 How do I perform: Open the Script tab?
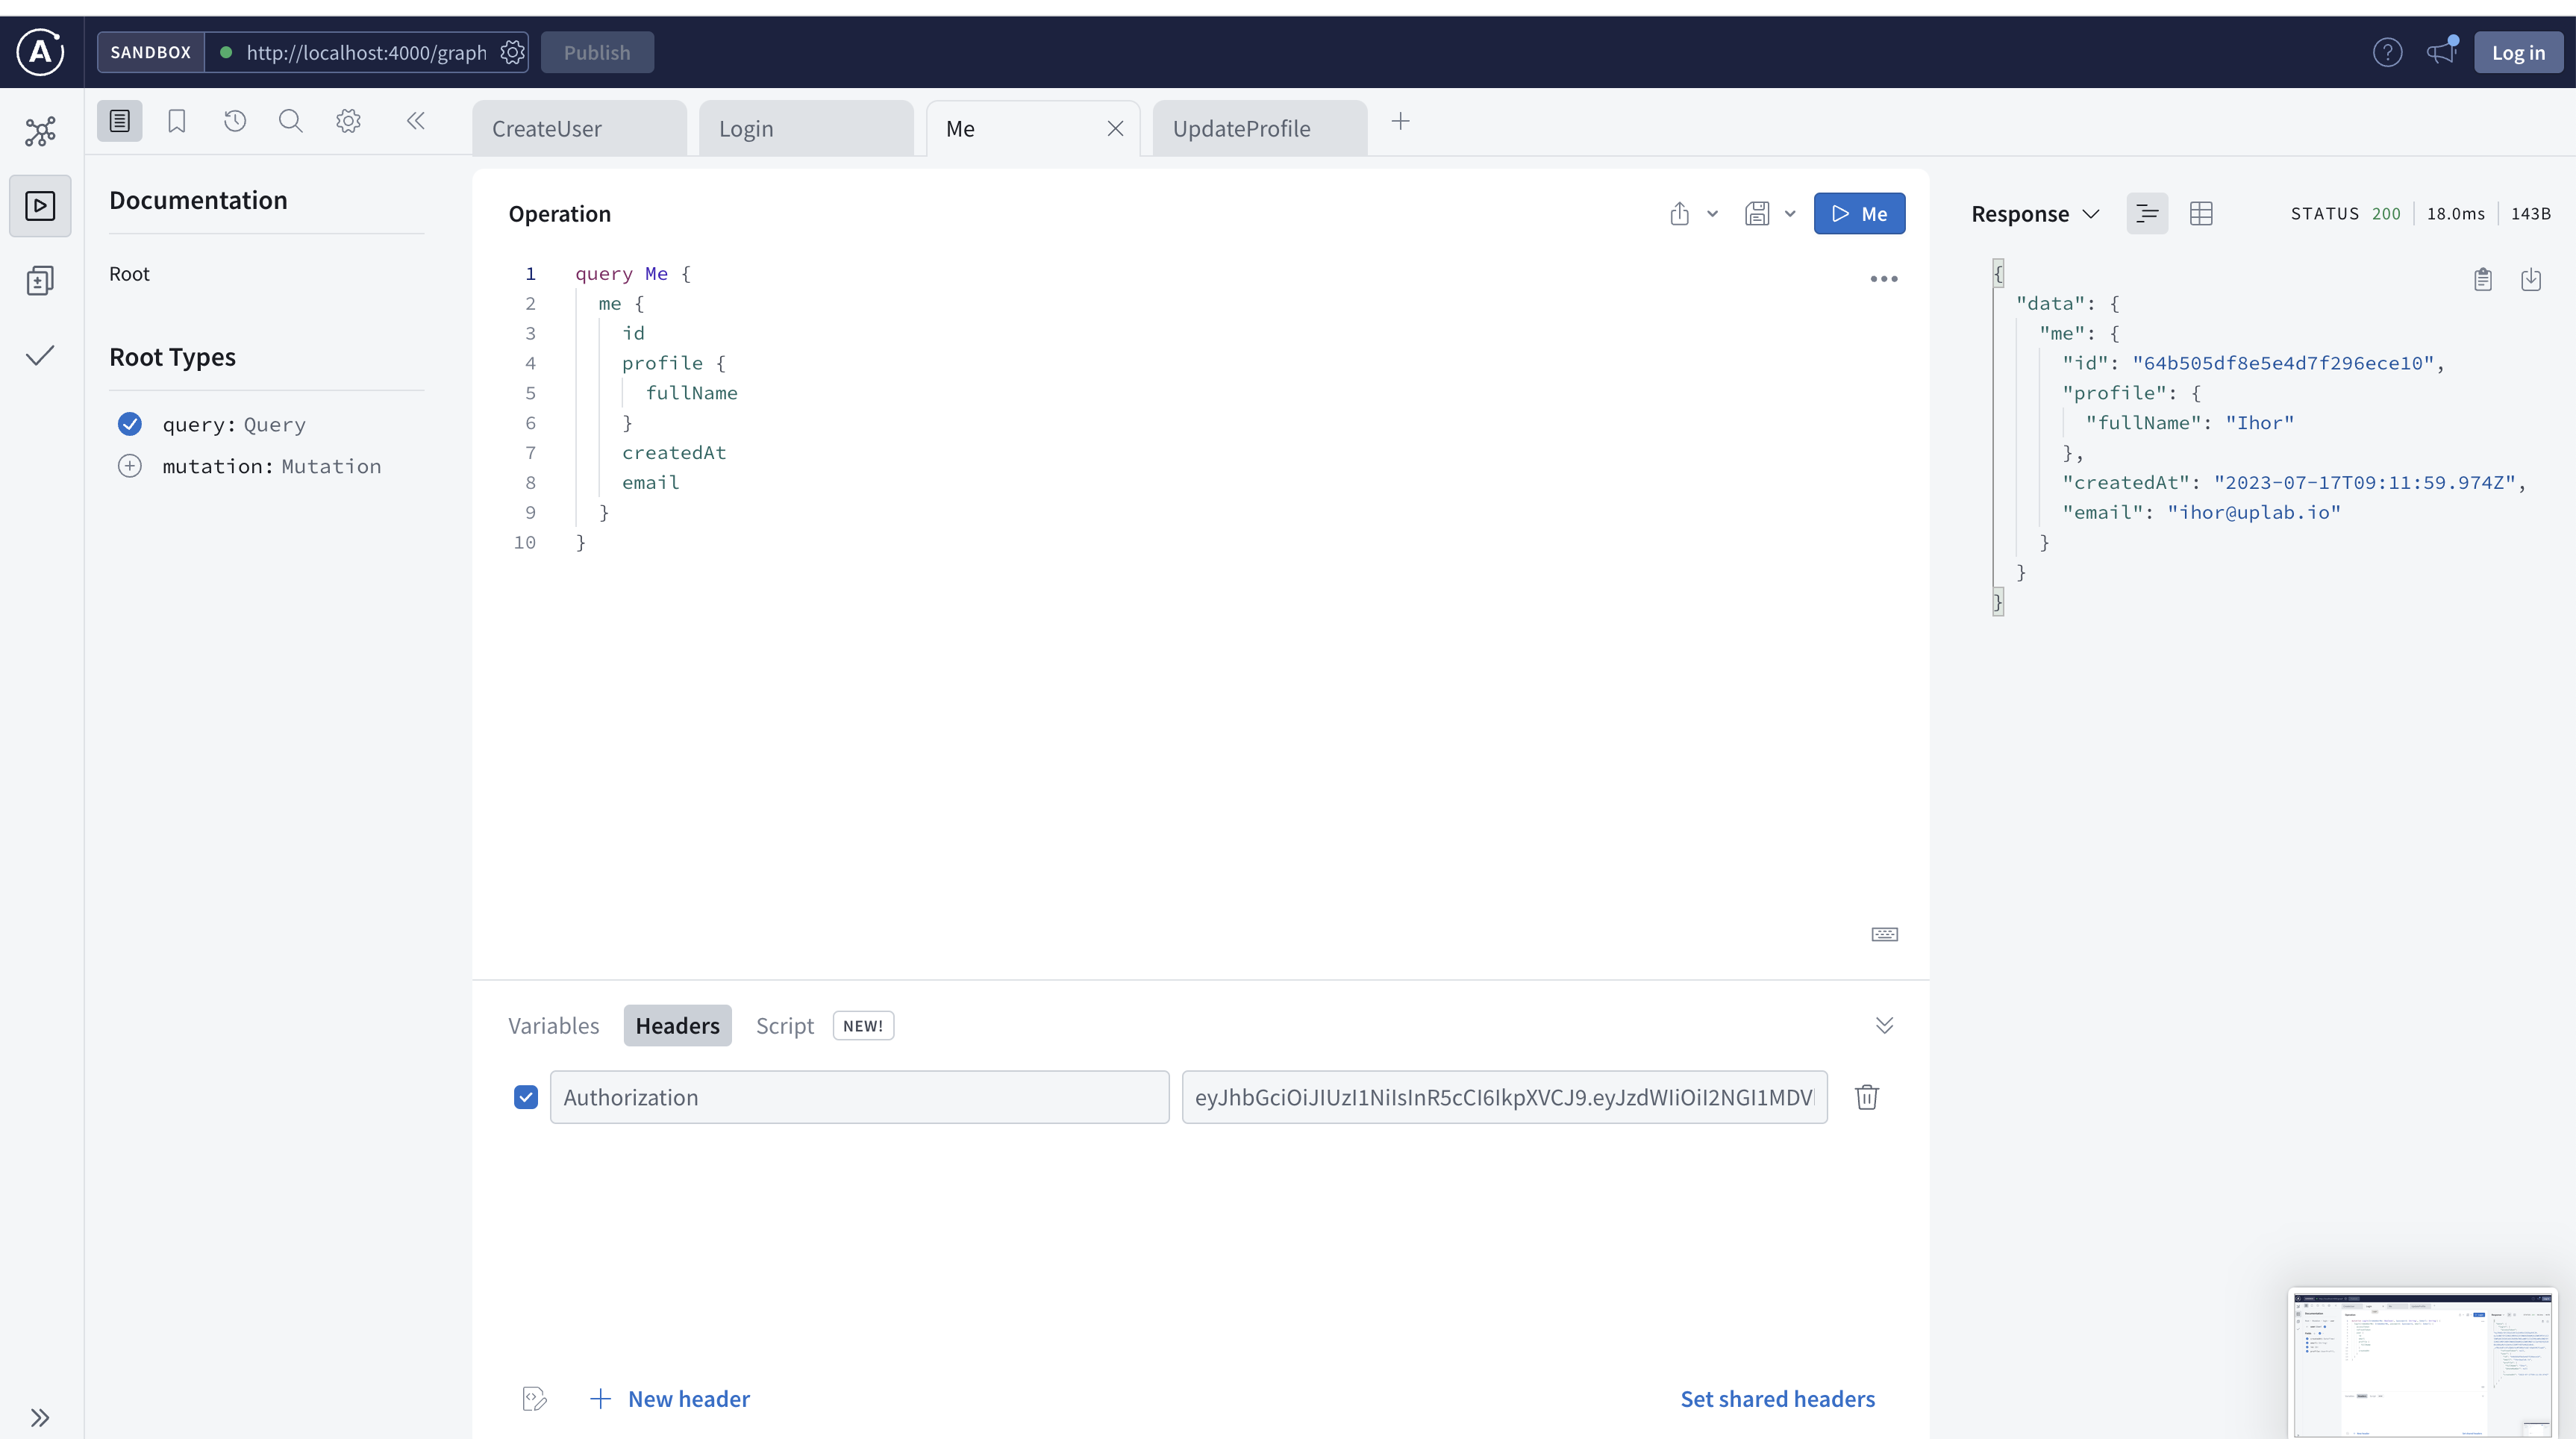(785, 1025)
